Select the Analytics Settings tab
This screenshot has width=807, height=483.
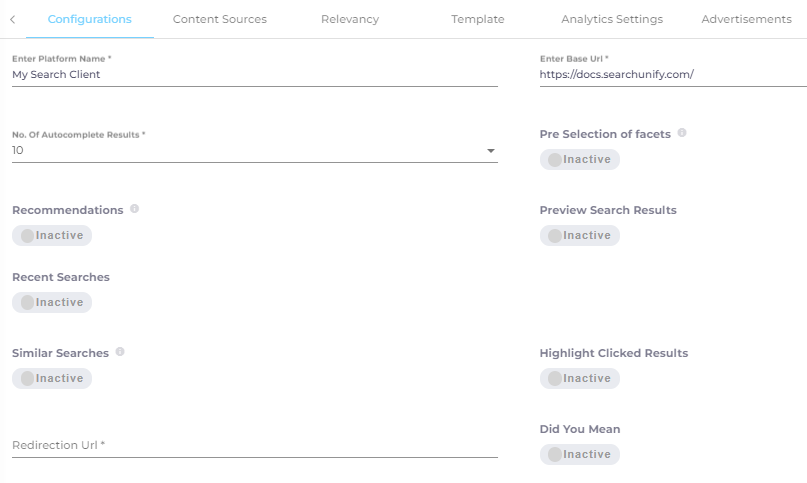pyautogui.click(x=612, y=19)
